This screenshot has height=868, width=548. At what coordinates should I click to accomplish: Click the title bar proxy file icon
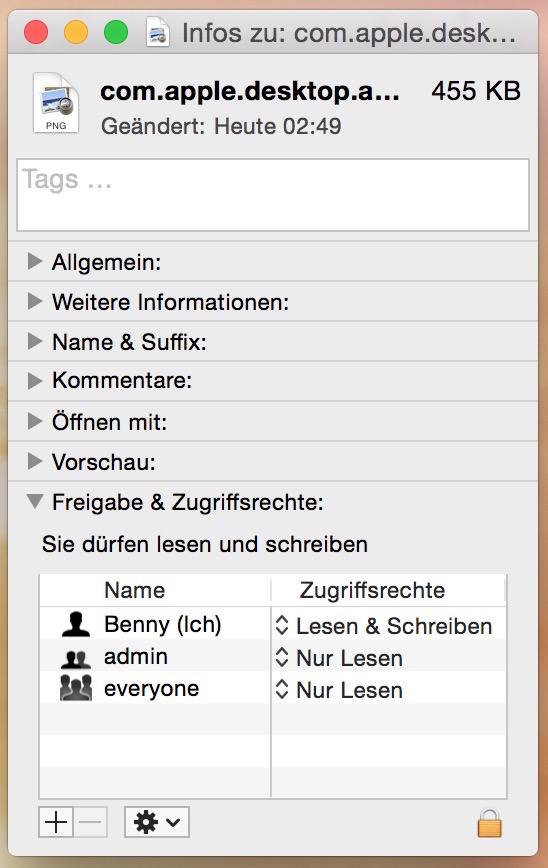(158, 32)
